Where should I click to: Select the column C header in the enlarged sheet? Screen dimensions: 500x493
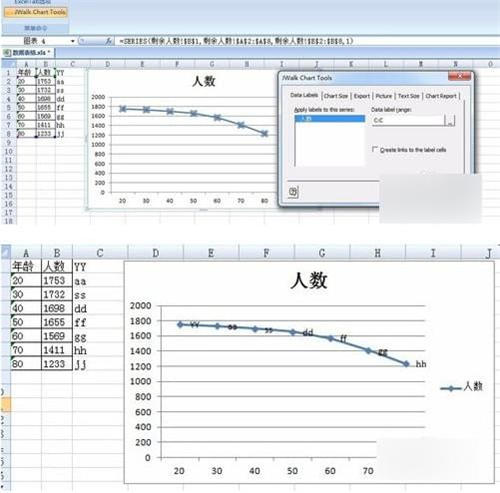(100, 253)
